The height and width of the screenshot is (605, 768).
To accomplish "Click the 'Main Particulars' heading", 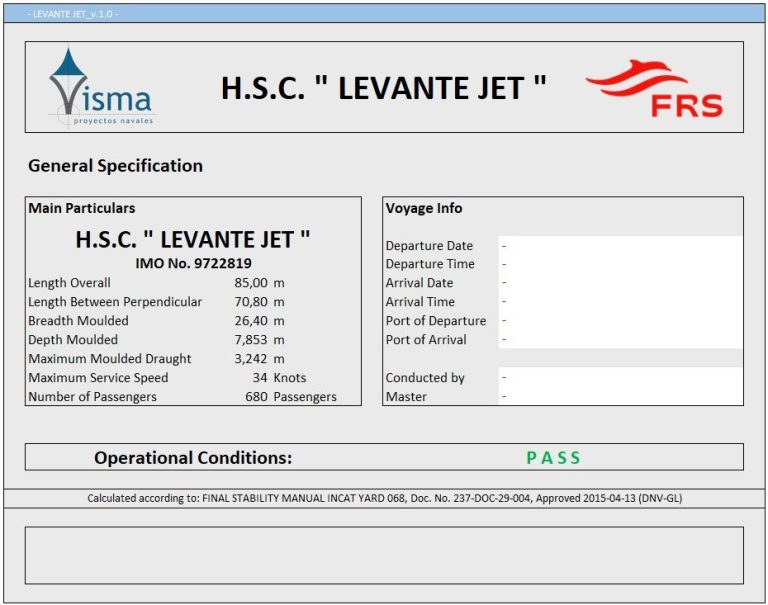I will (x=82, y=208).
